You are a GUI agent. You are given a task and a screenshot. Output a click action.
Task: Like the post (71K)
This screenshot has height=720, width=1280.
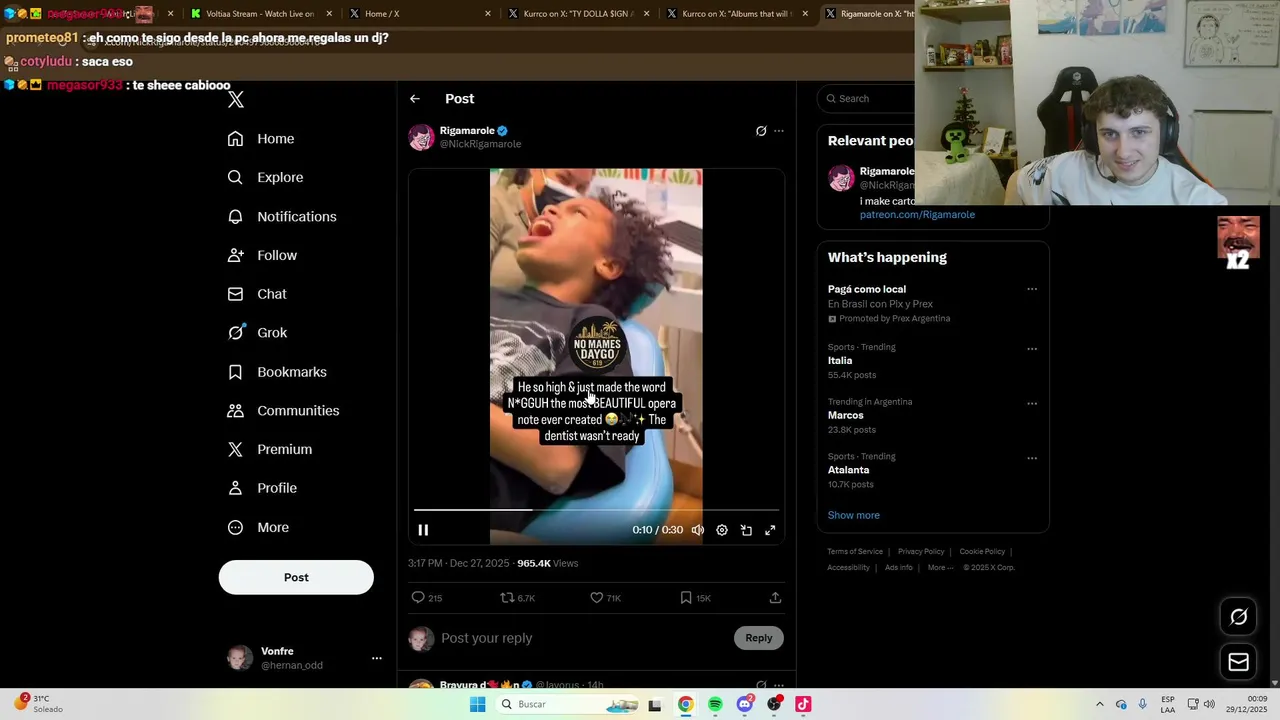606,598
